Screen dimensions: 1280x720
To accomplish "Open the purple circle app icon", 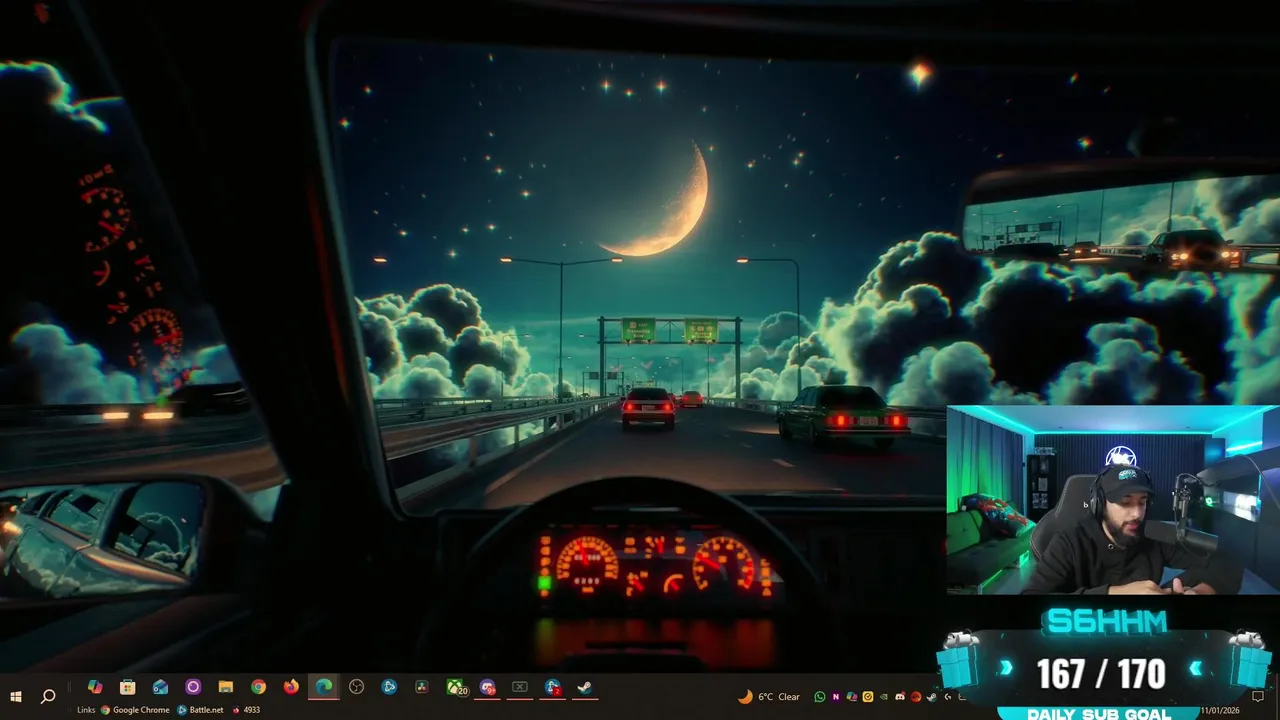I will pyautogui.click(x=193, y=687).
